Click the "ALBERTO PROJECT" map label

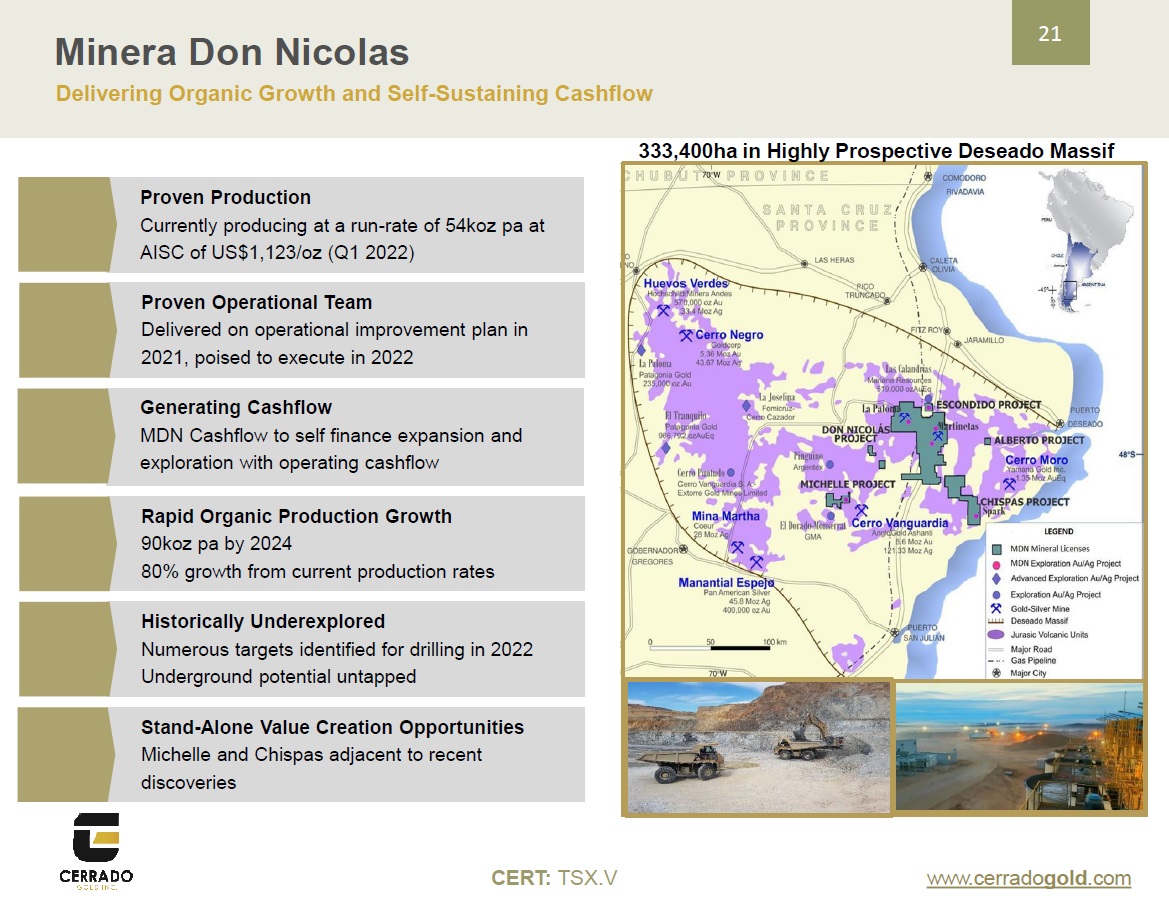point(1039,440)
